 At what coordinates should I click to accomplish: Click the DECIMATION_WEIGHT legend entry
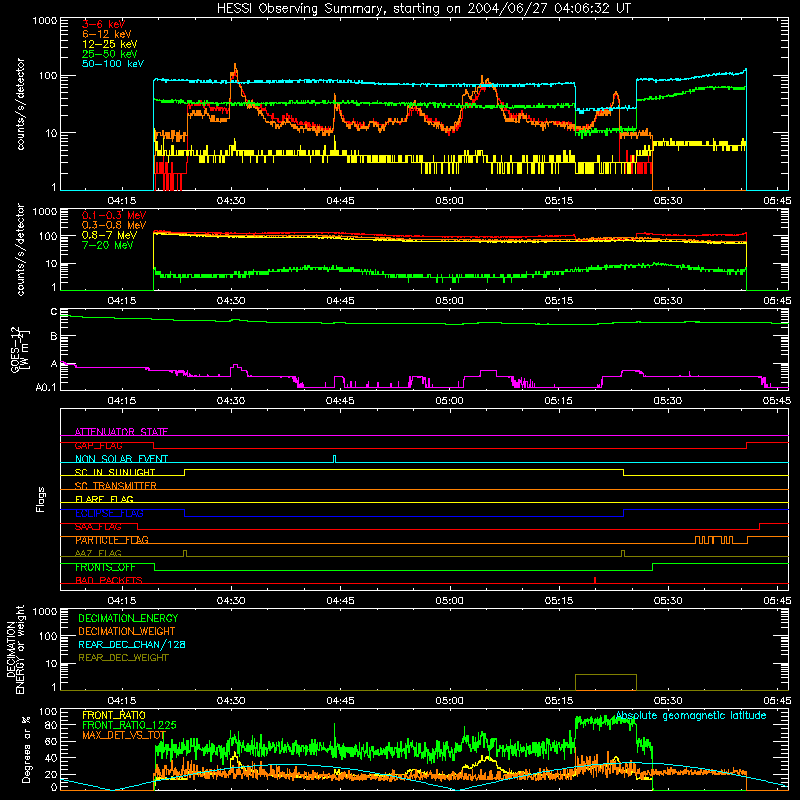(127, 632)
